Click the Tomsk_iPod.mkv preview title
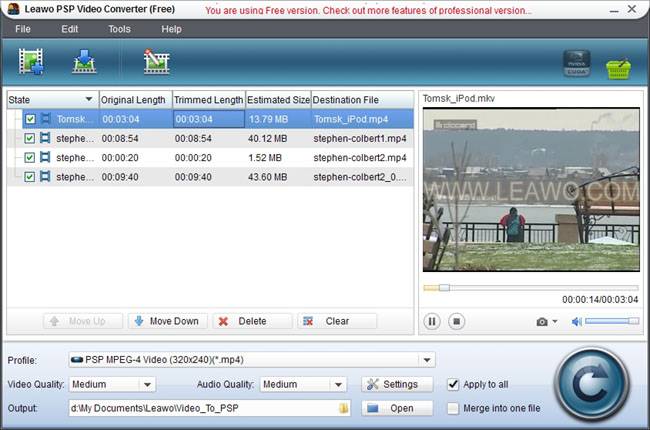 [x=458, y=98]
